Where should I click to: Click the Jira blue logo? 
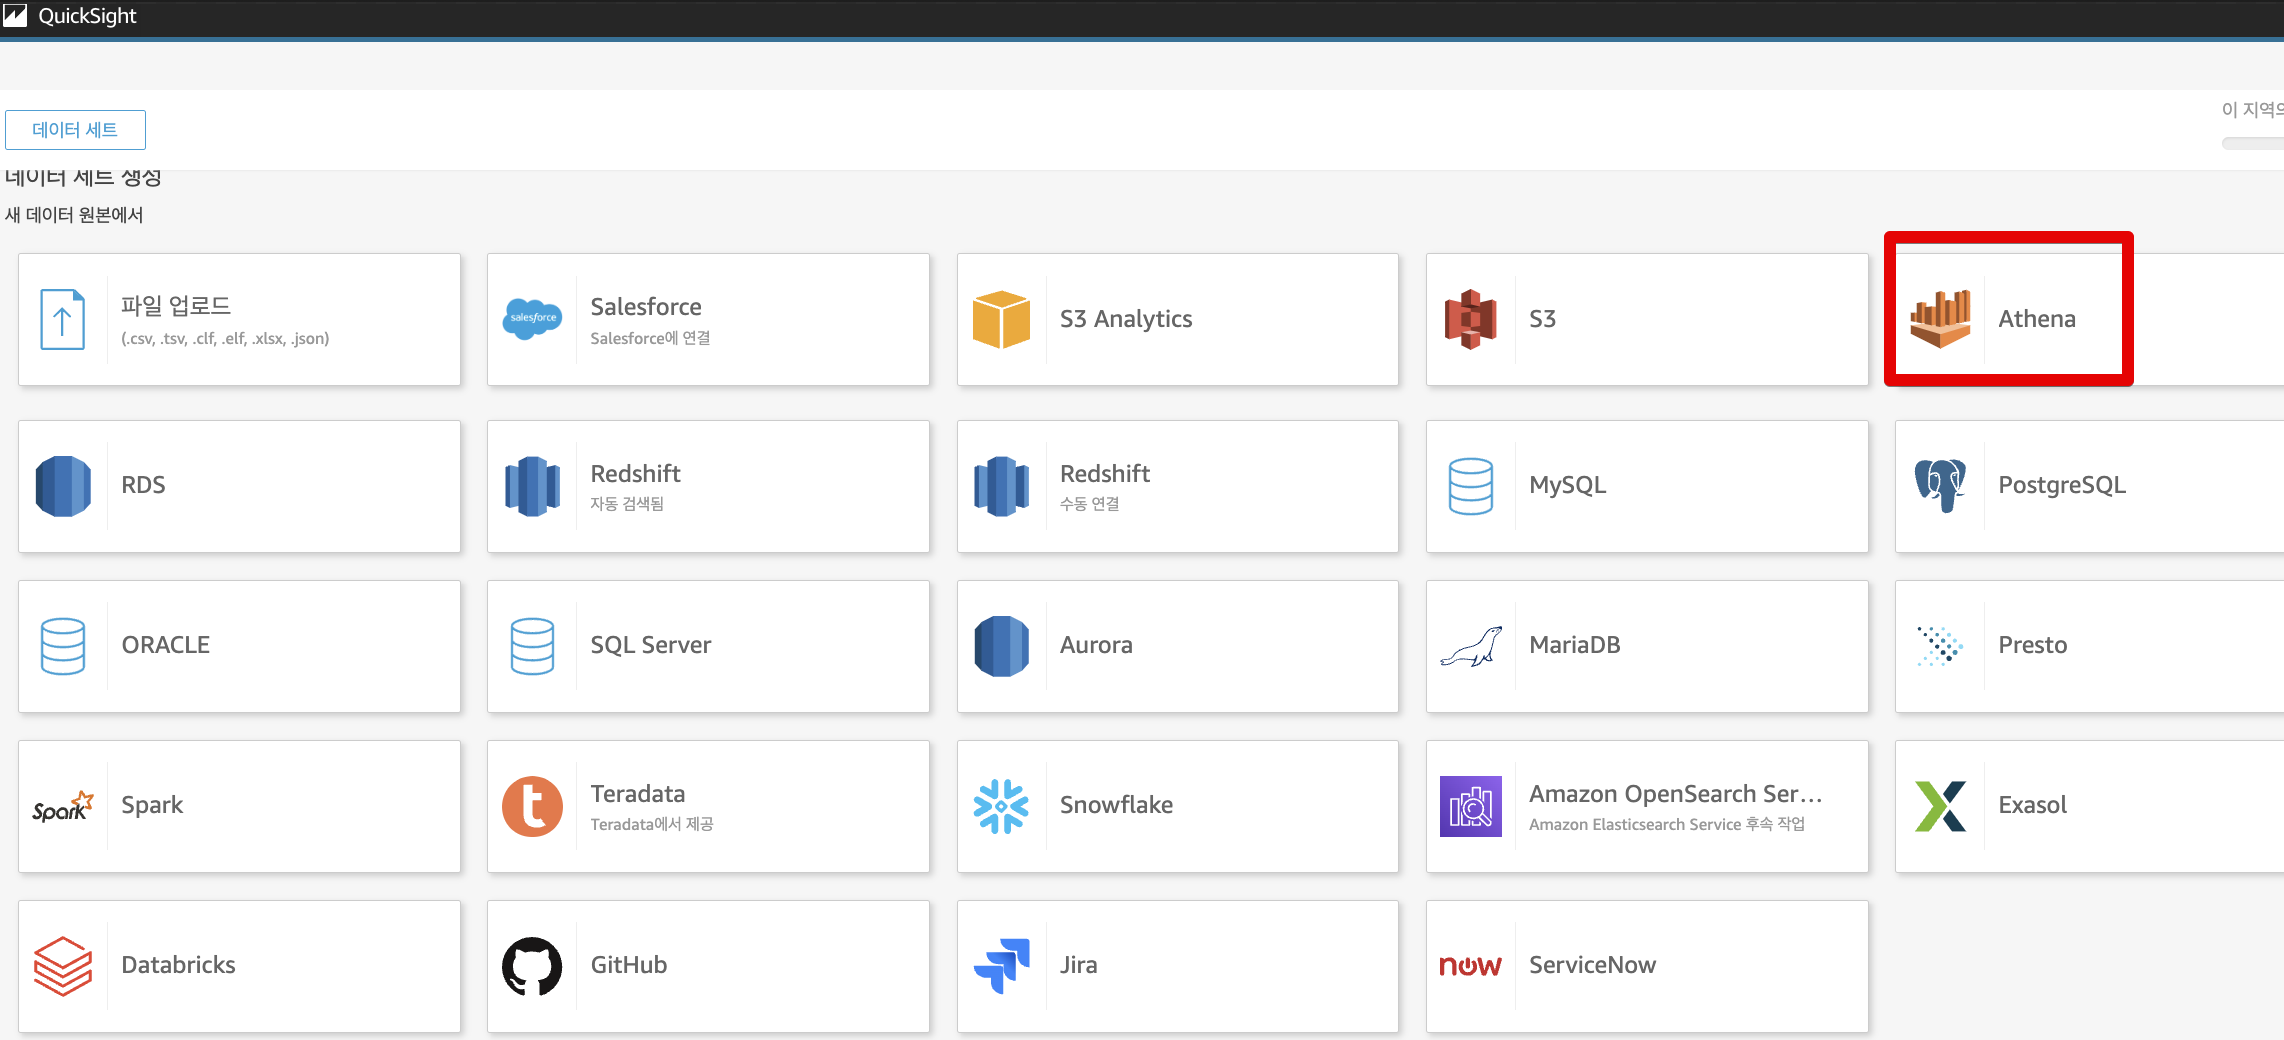point(1001,966)
